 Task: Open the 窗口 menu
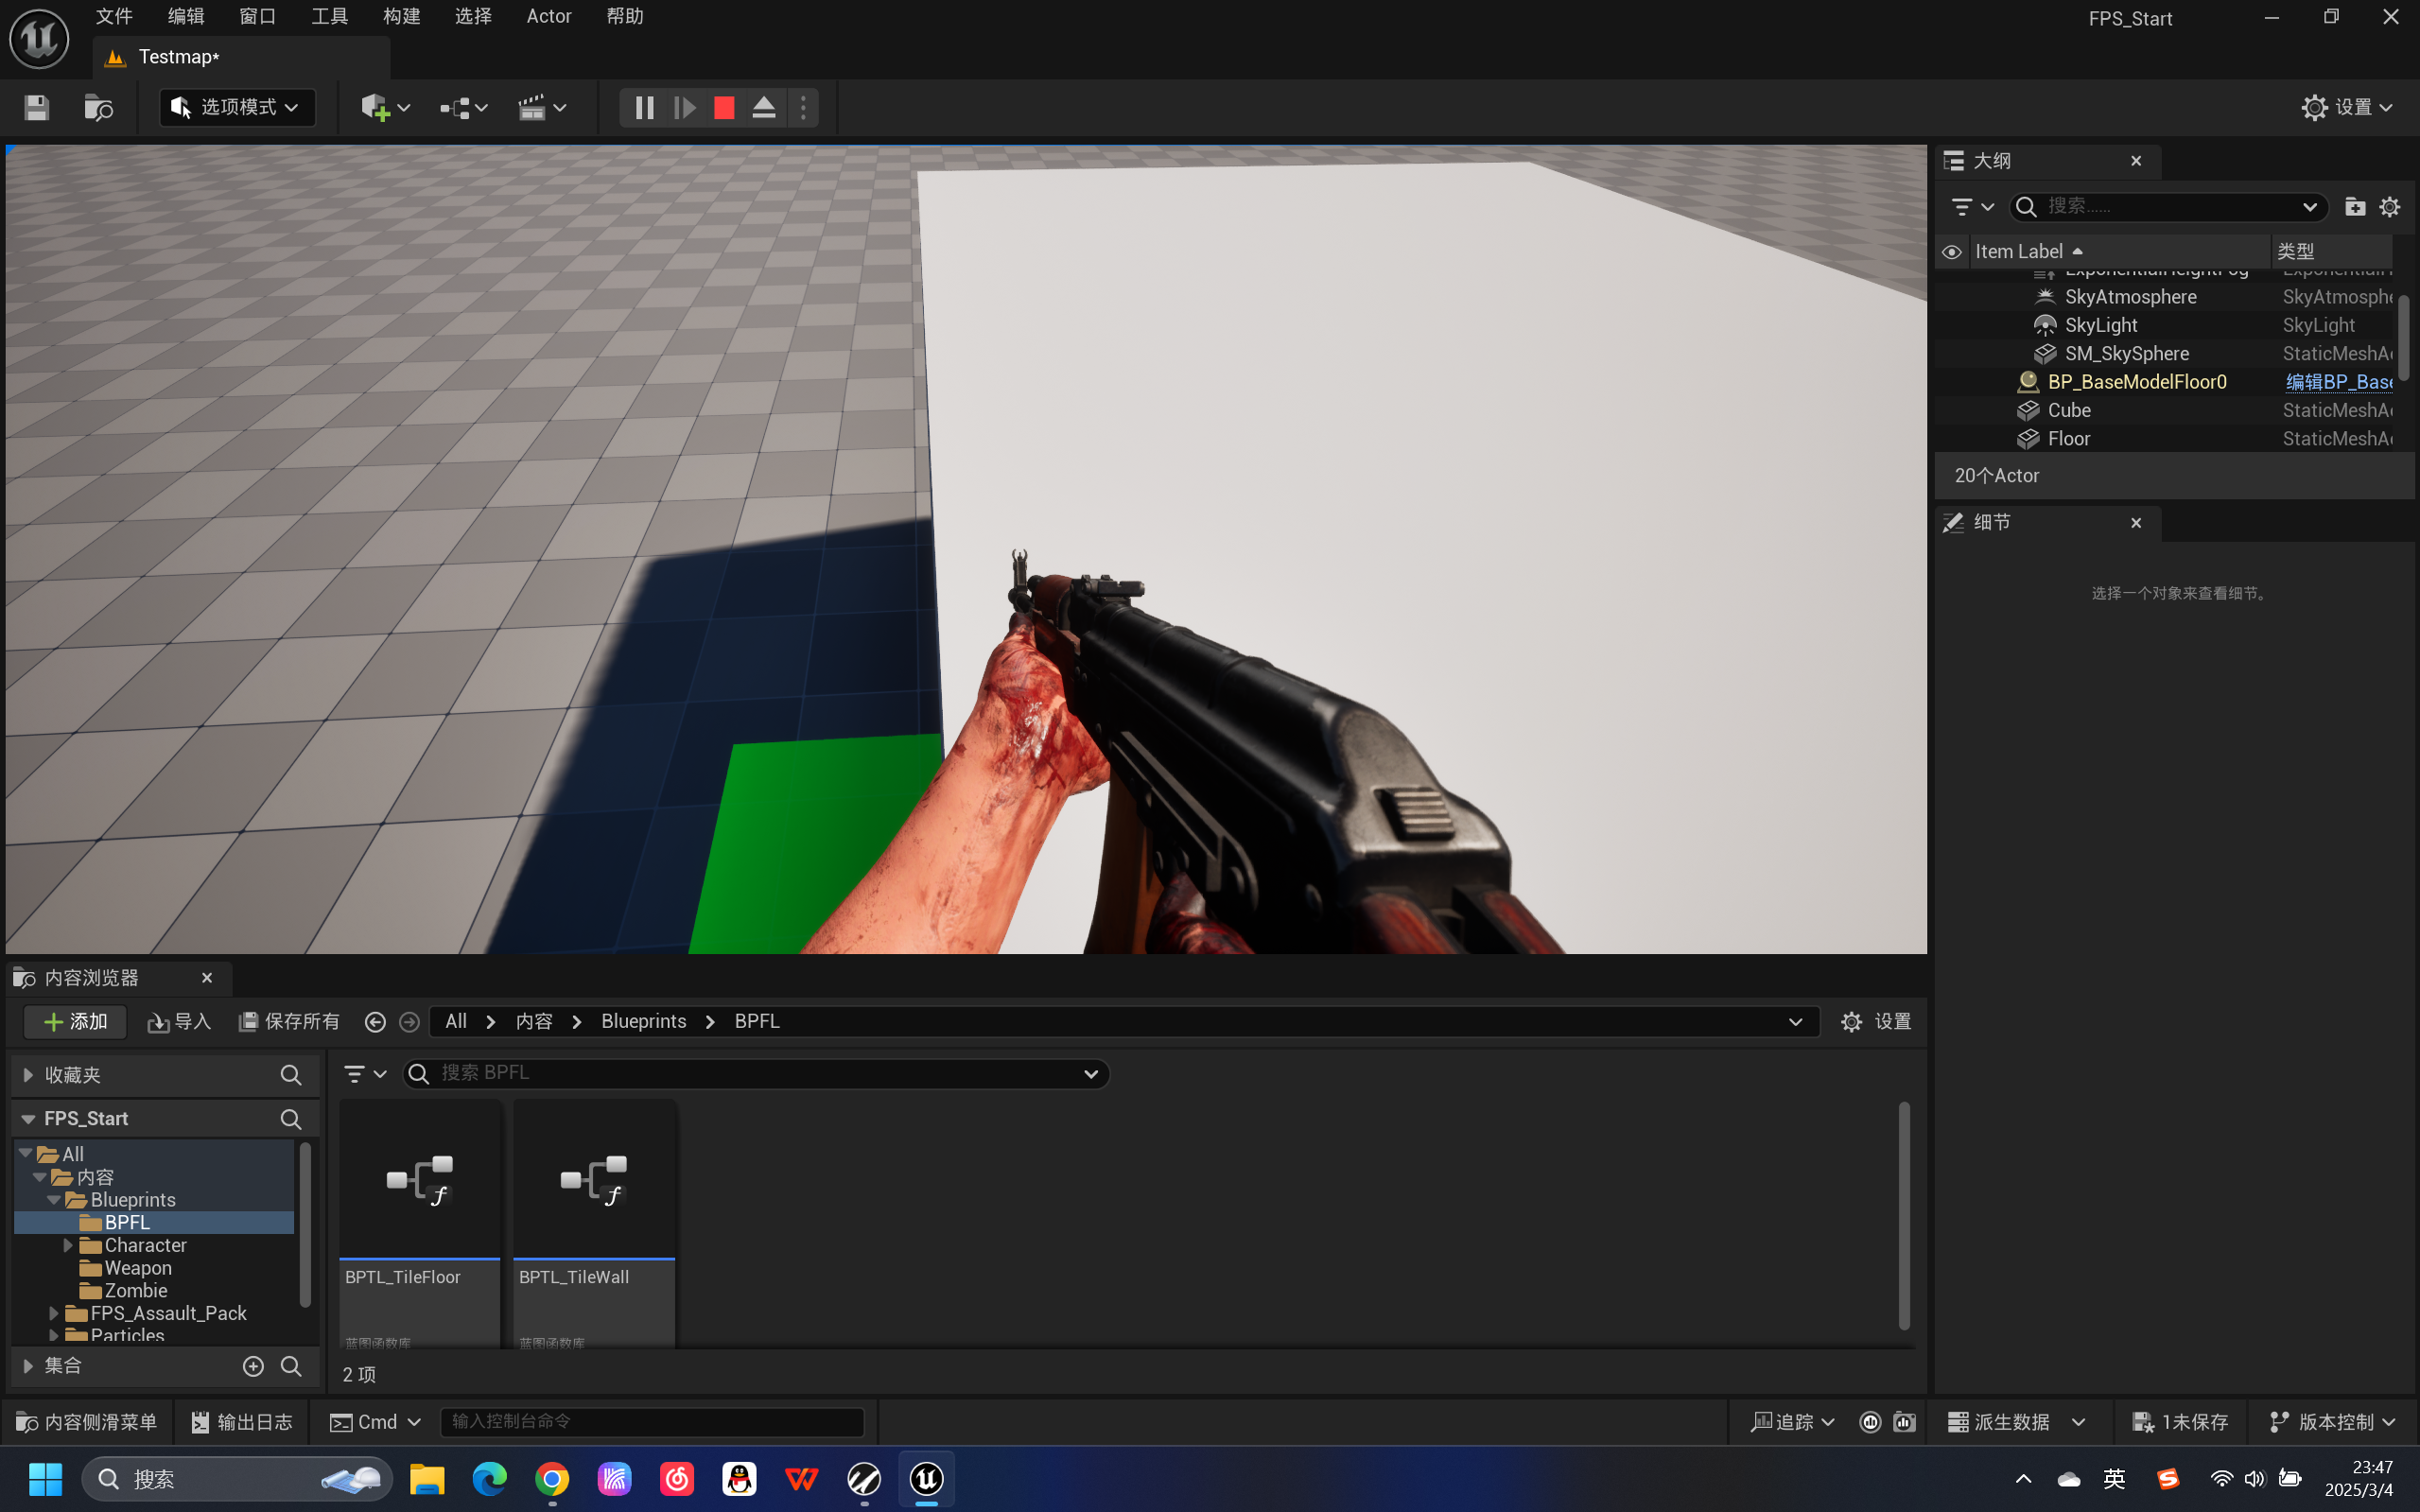tap(258, 16)
